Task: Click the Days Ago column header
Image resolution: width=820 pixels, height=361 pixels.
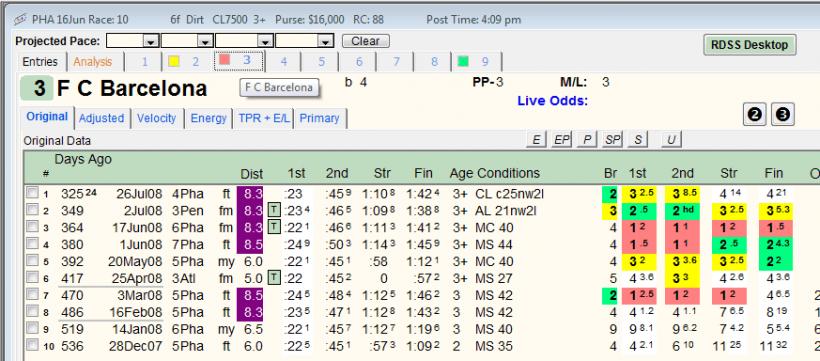Action: 83,160
